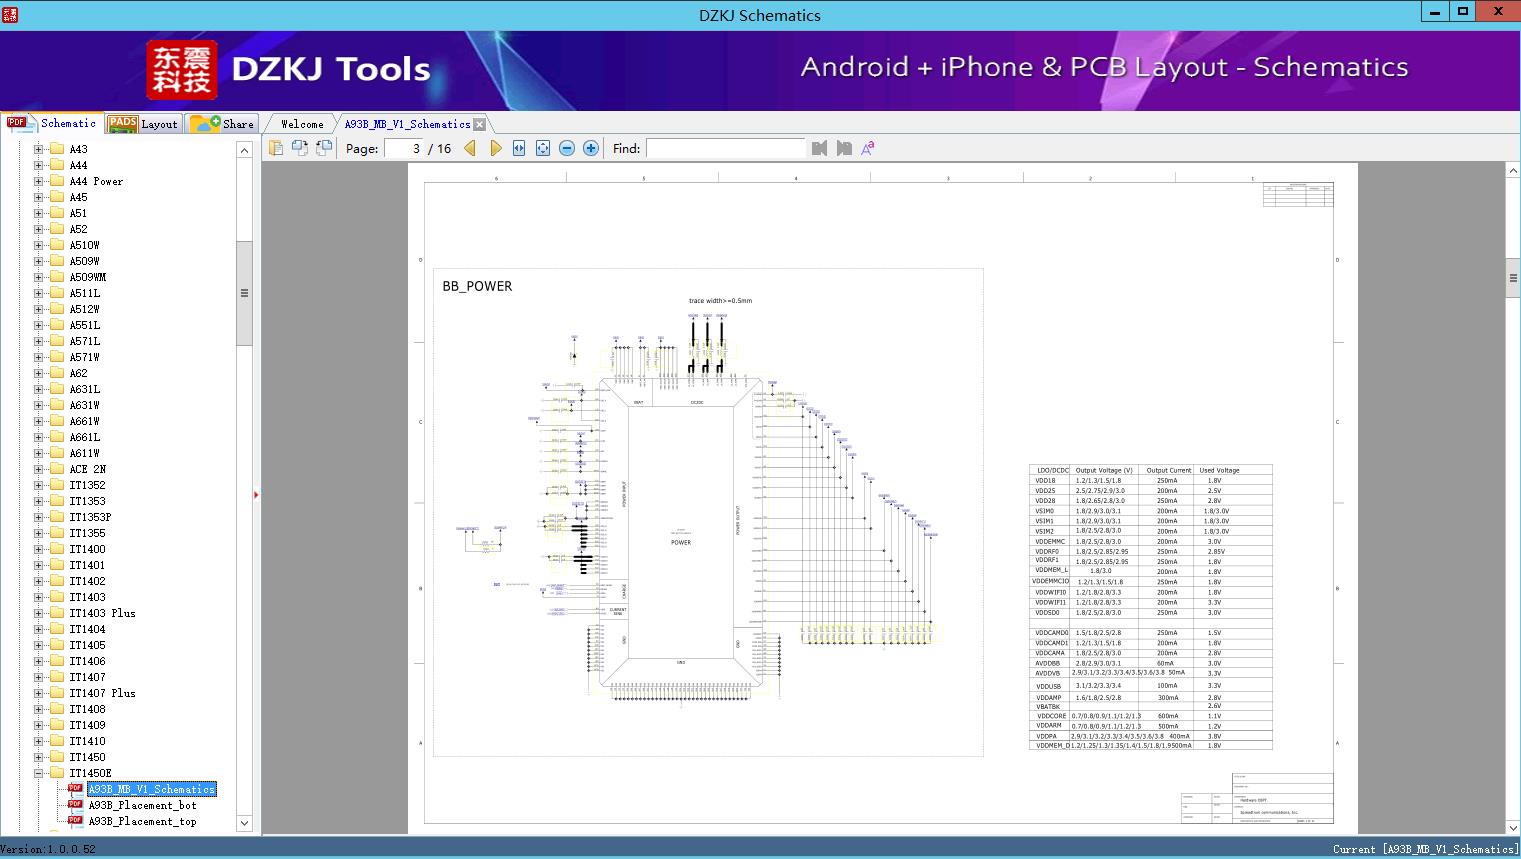This screenshot has height=859, width=1521.
Task: Open the Share tab
Action: point(223,124)
